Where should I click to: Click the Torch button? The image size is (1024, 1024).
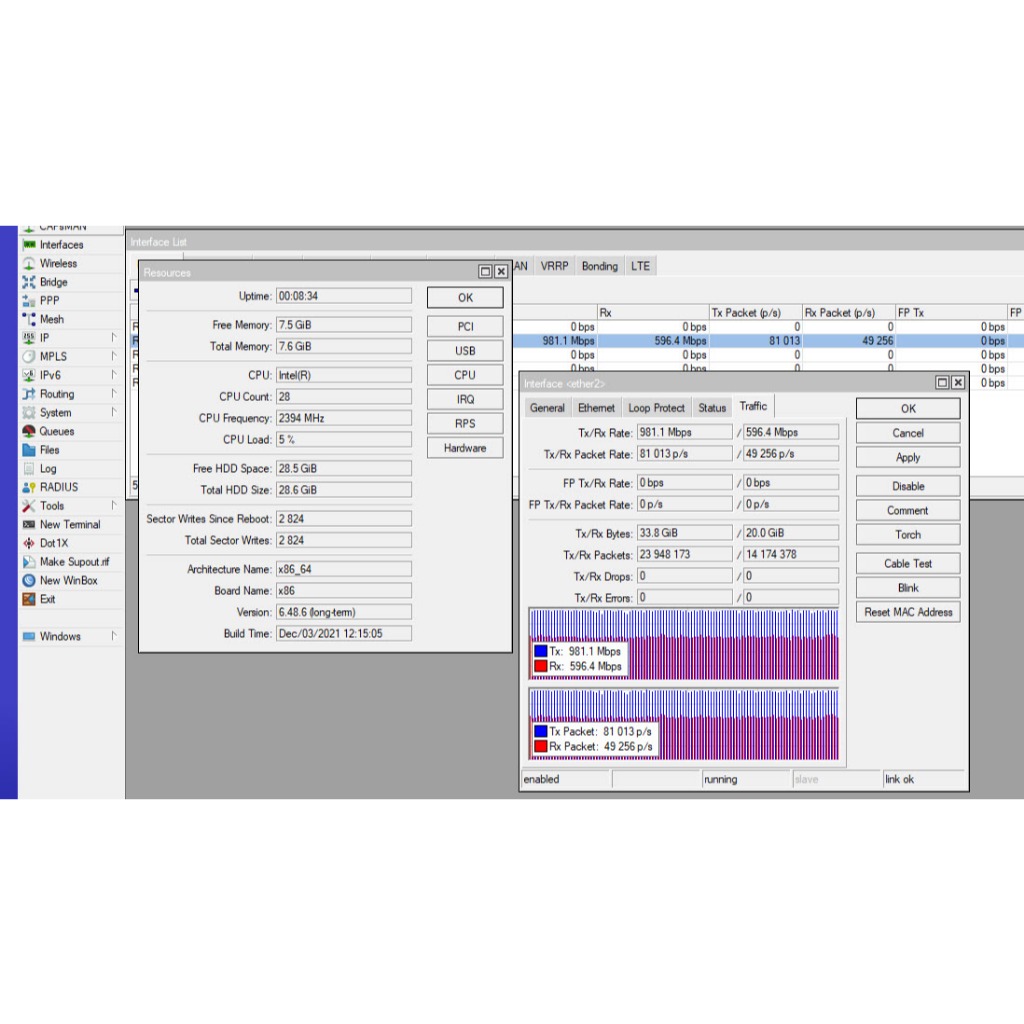(907, 535)
